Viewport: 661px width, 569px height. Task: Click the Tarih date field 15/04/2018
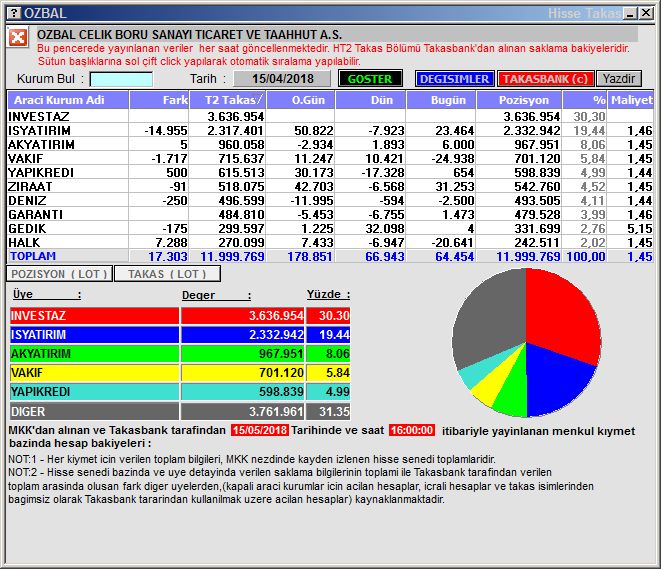282,79
